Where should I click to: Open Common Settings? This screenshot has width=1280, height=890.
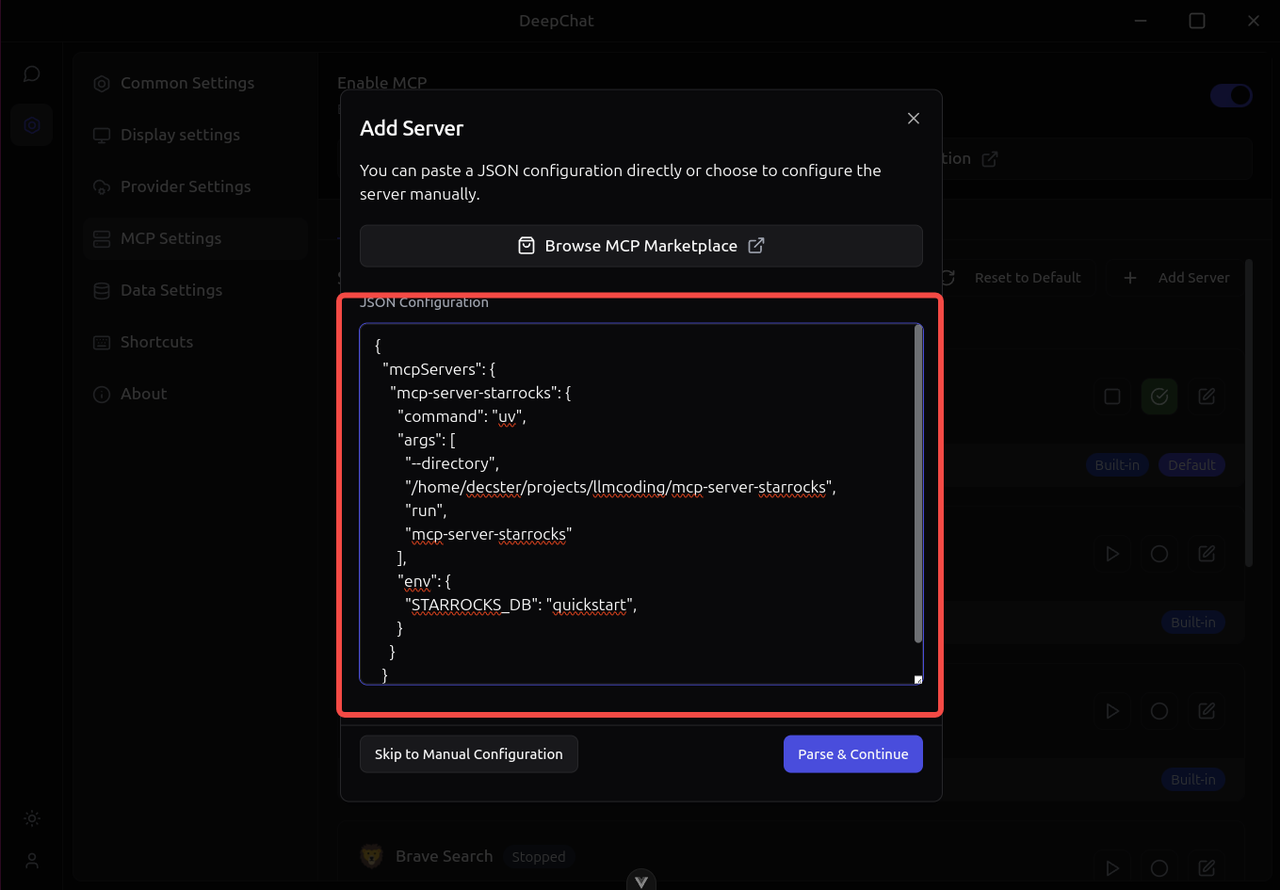click(196, 83)
